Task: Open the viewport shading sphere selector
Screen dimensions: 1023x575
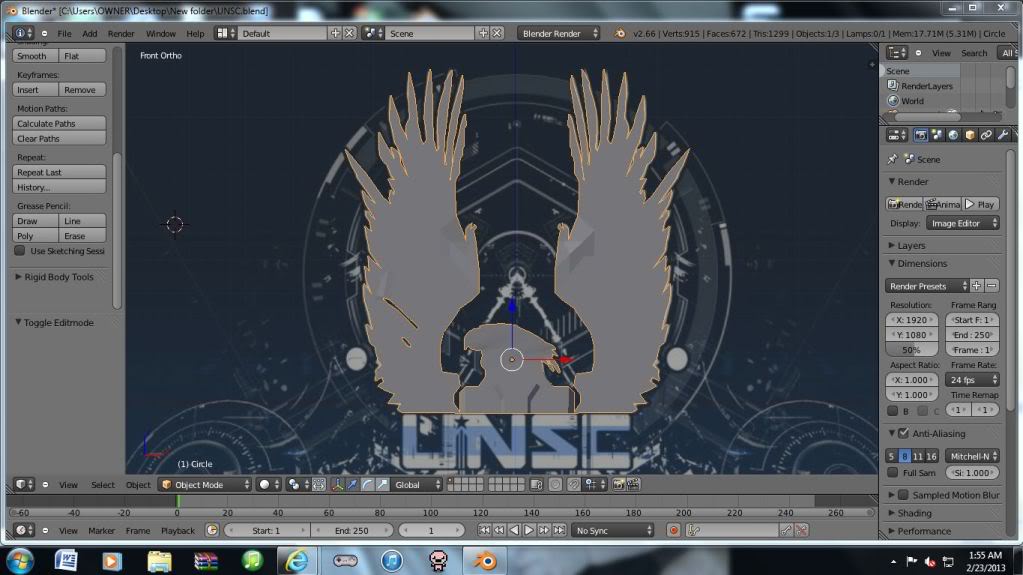Action: pyautogui.click(x=269, y=484)
